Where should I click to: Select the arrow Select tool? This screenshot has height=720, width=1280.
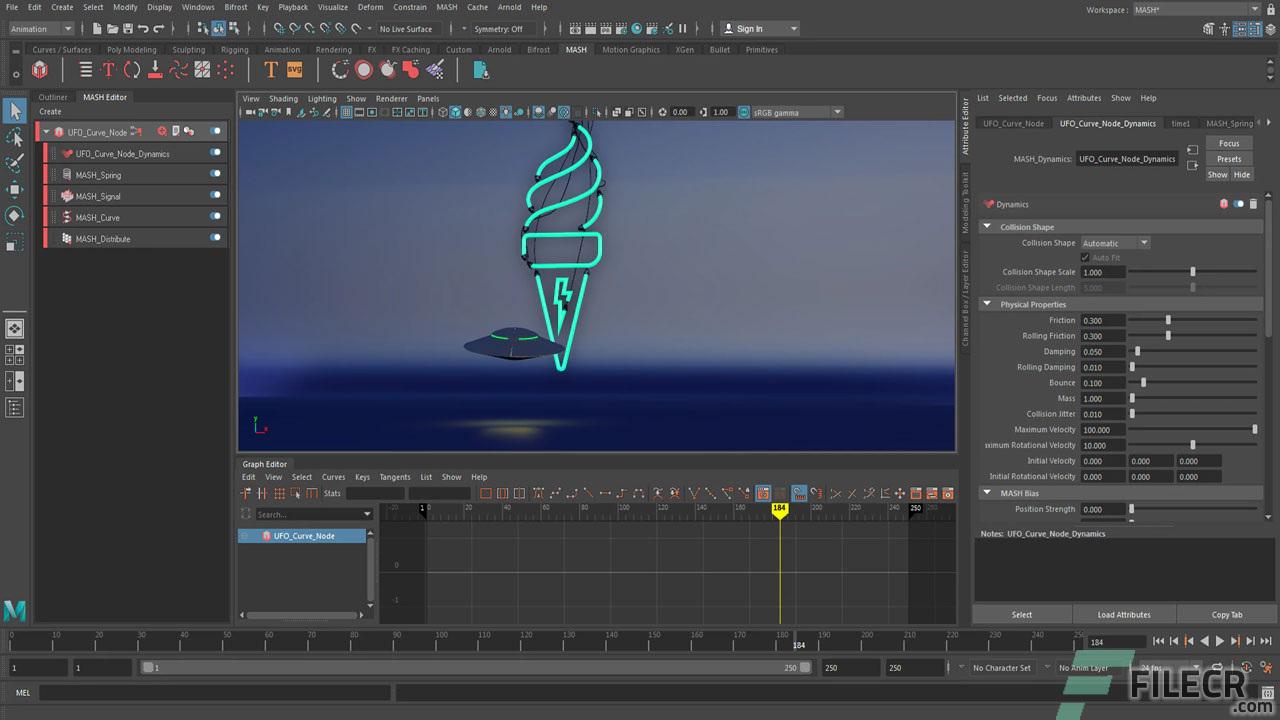click(15, 111)
